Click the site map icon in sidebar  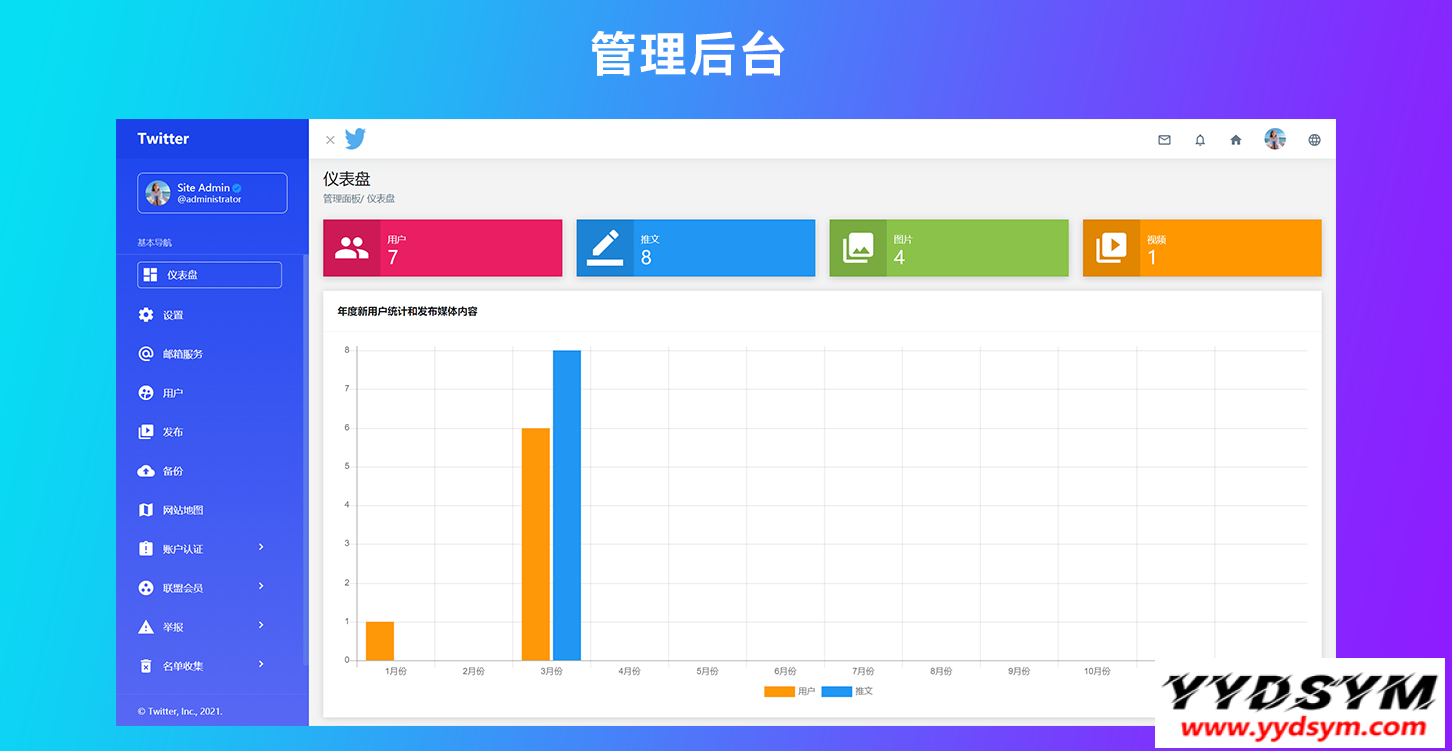pyautogui.click(x=146, y=510)
